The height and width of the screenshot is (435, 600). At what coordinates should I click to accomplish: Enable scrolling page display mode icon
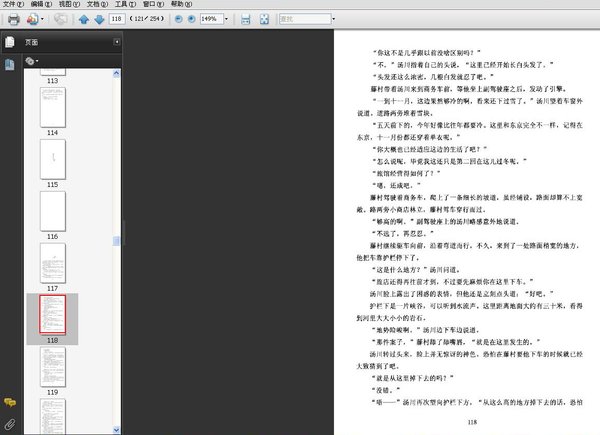(243, 19)
